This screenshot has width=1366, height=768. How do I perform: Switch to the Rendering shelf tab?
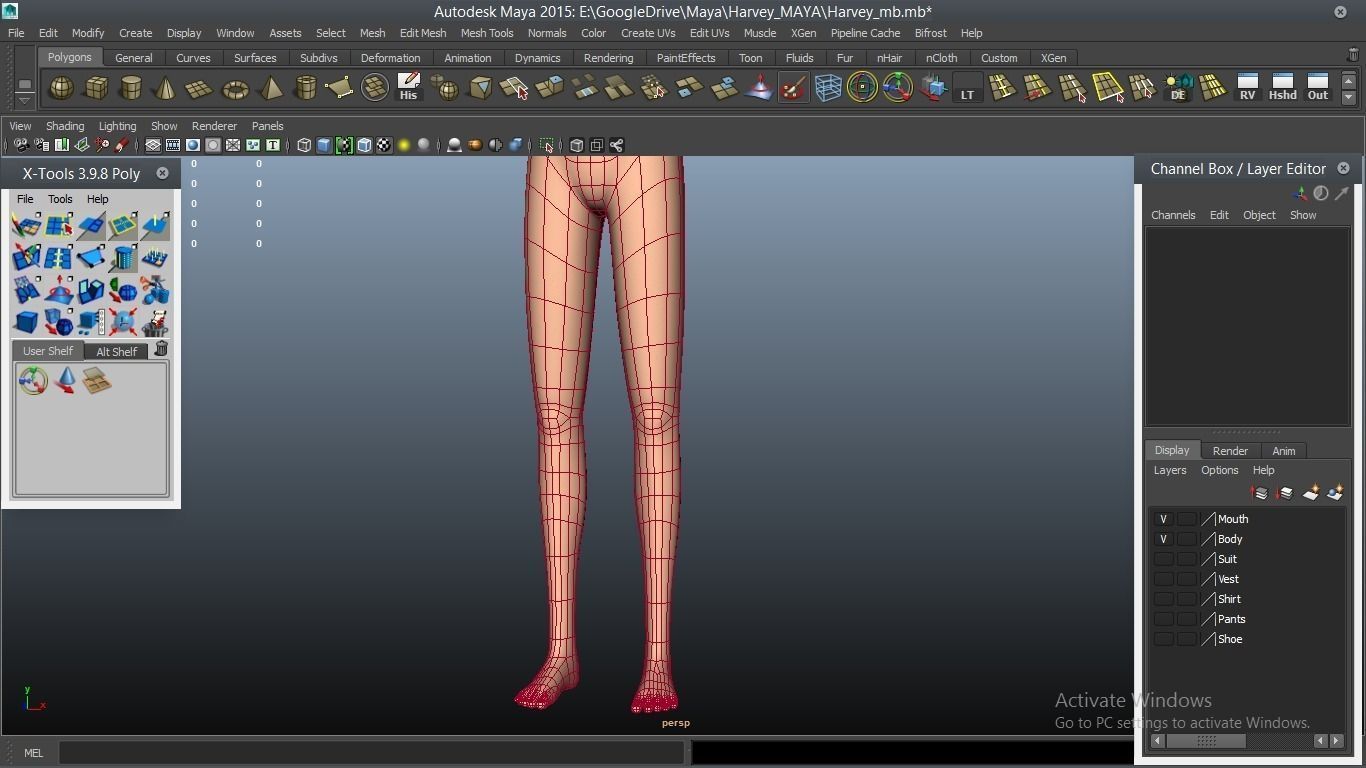point(608,58)
